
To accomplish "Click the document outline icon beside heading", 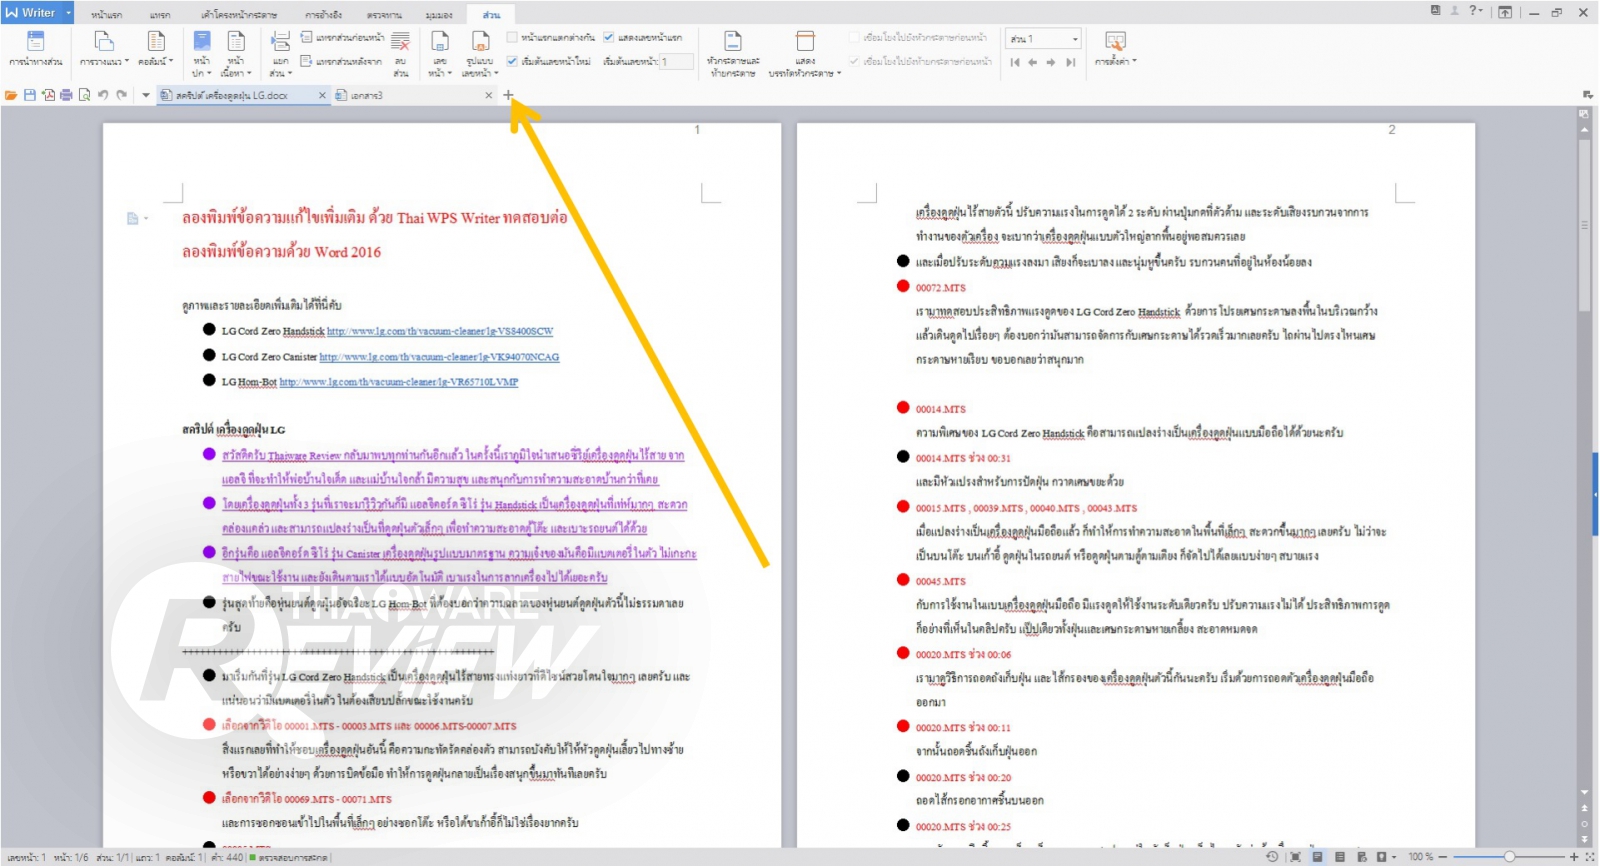I will tap(133, 218).
